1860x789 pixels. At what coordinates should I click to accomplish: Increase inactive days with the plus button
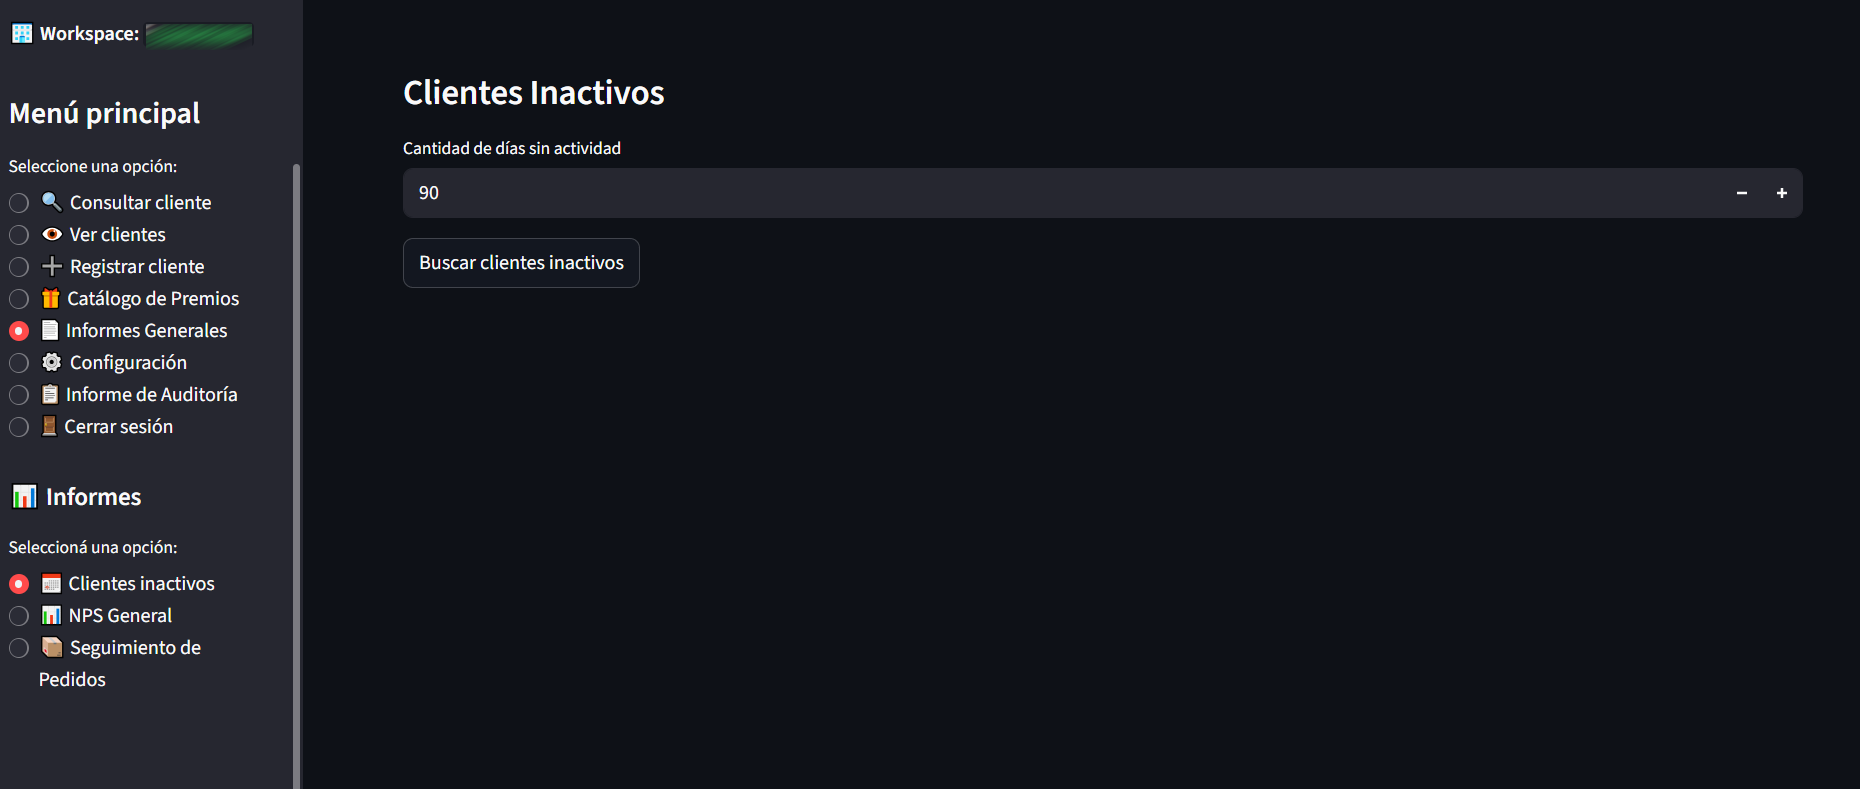[x=1782, y=193]
